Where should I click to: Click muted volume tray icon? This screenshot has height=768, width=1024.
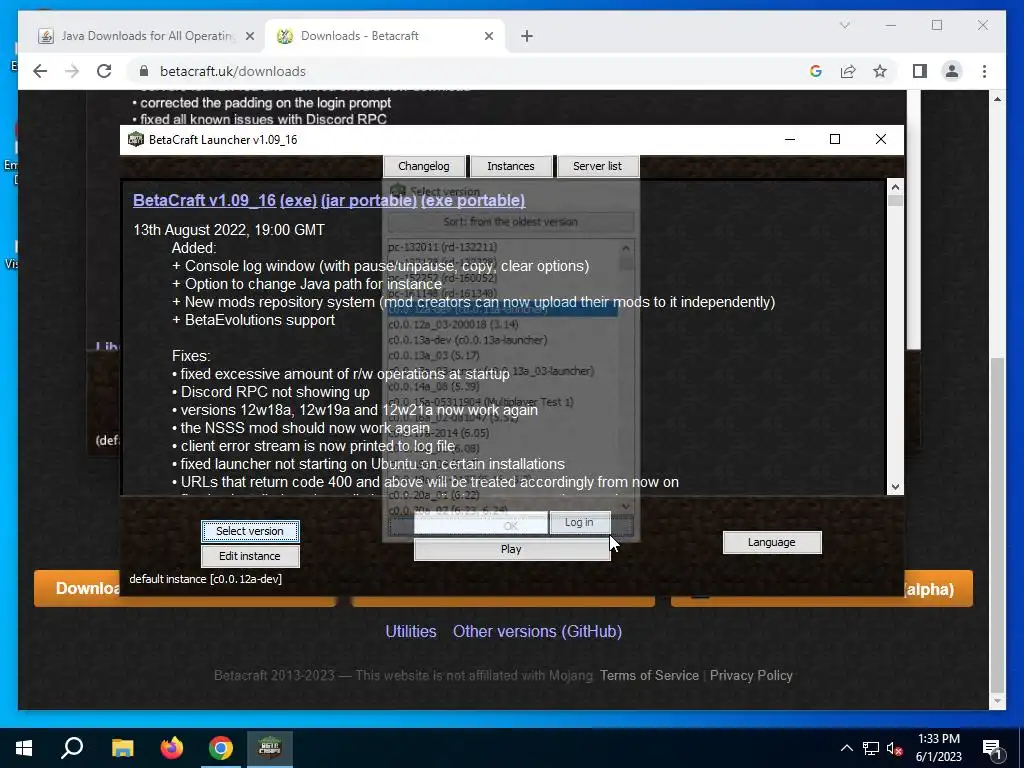click(894, 748)
